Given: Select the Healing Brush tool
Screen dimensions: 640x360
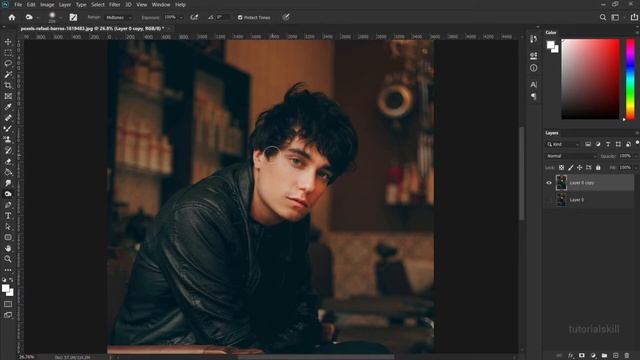Looking at the screenshot, I should [x=8, y=118].
